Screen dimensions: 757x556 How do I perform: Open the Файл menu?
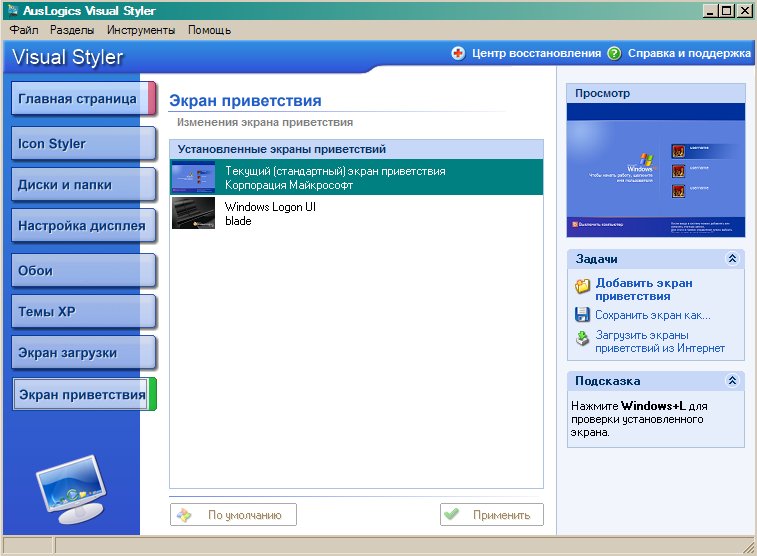24,30
